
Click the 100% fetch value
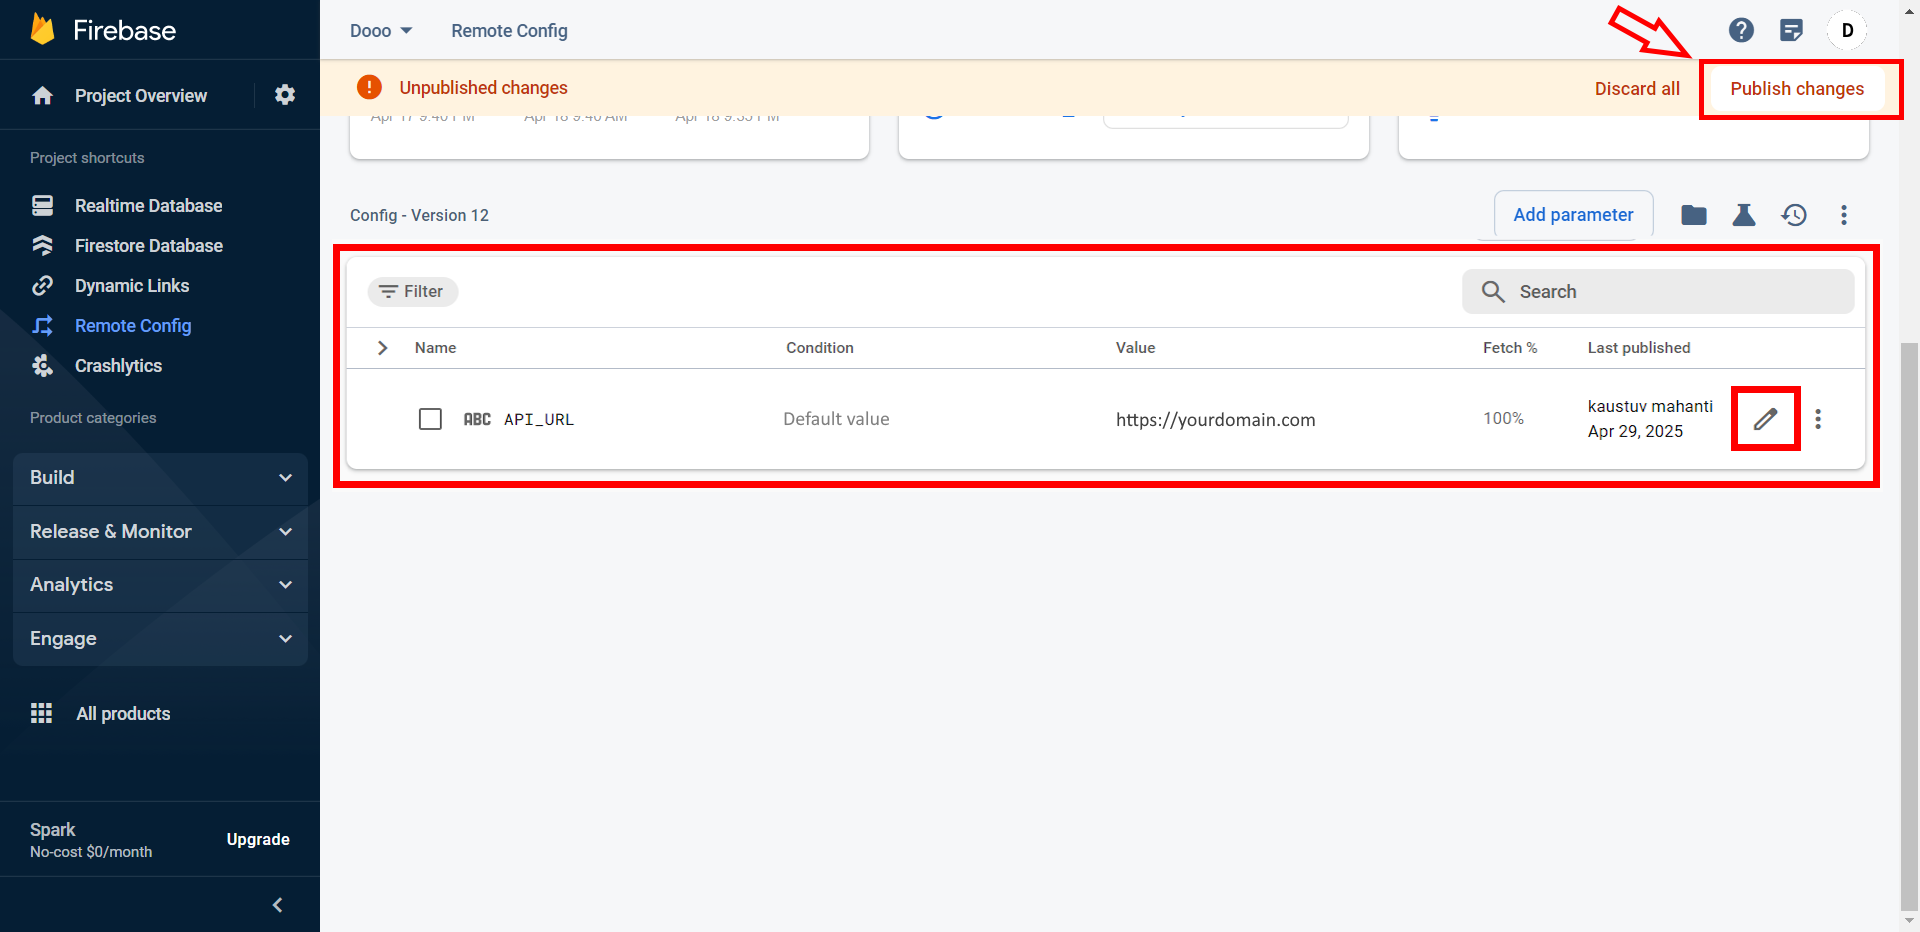click(x=1503, y=418)
